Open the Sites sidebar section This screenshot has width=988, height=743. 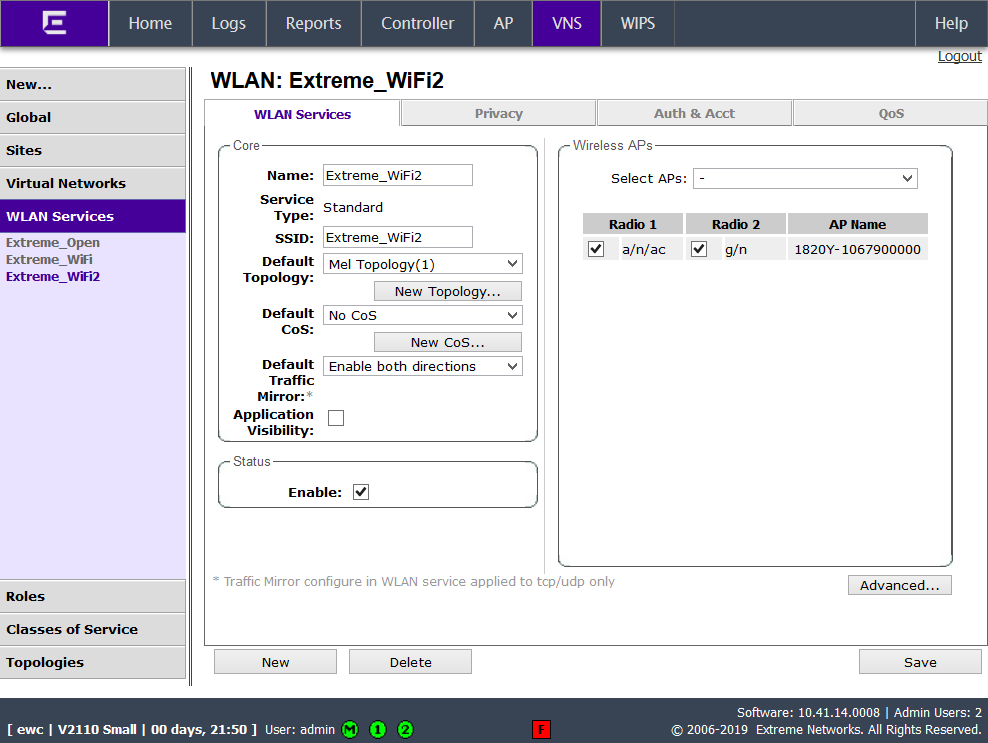93,151
